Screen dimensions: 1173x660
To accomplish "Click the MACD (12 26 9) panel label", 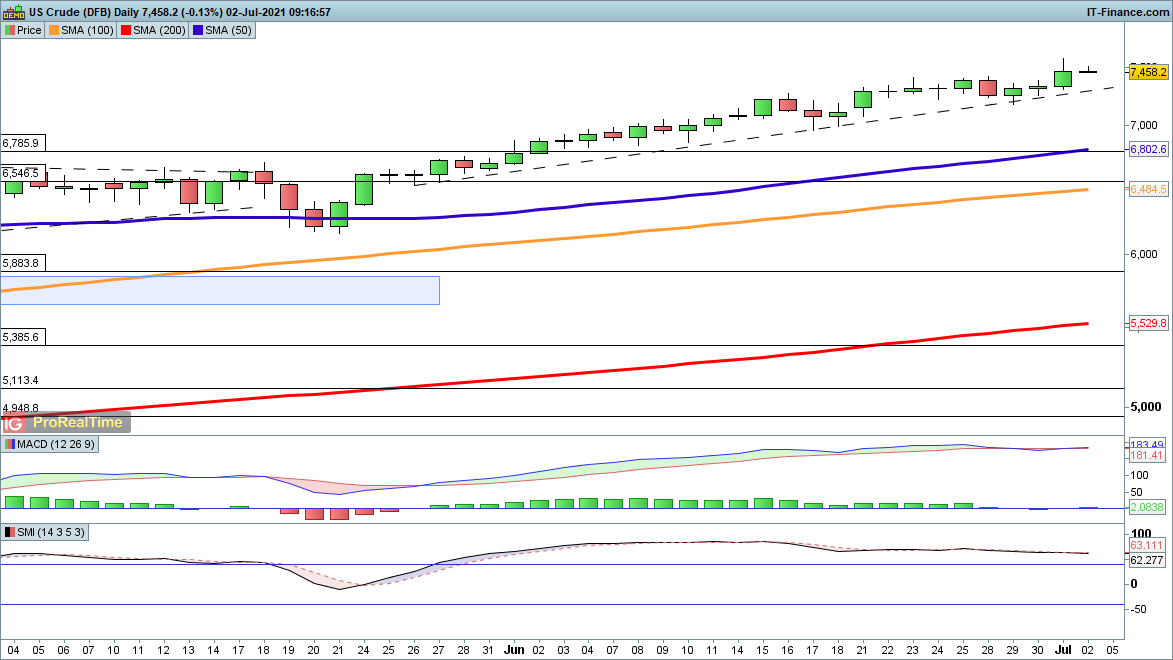I will tap(56, 444).
